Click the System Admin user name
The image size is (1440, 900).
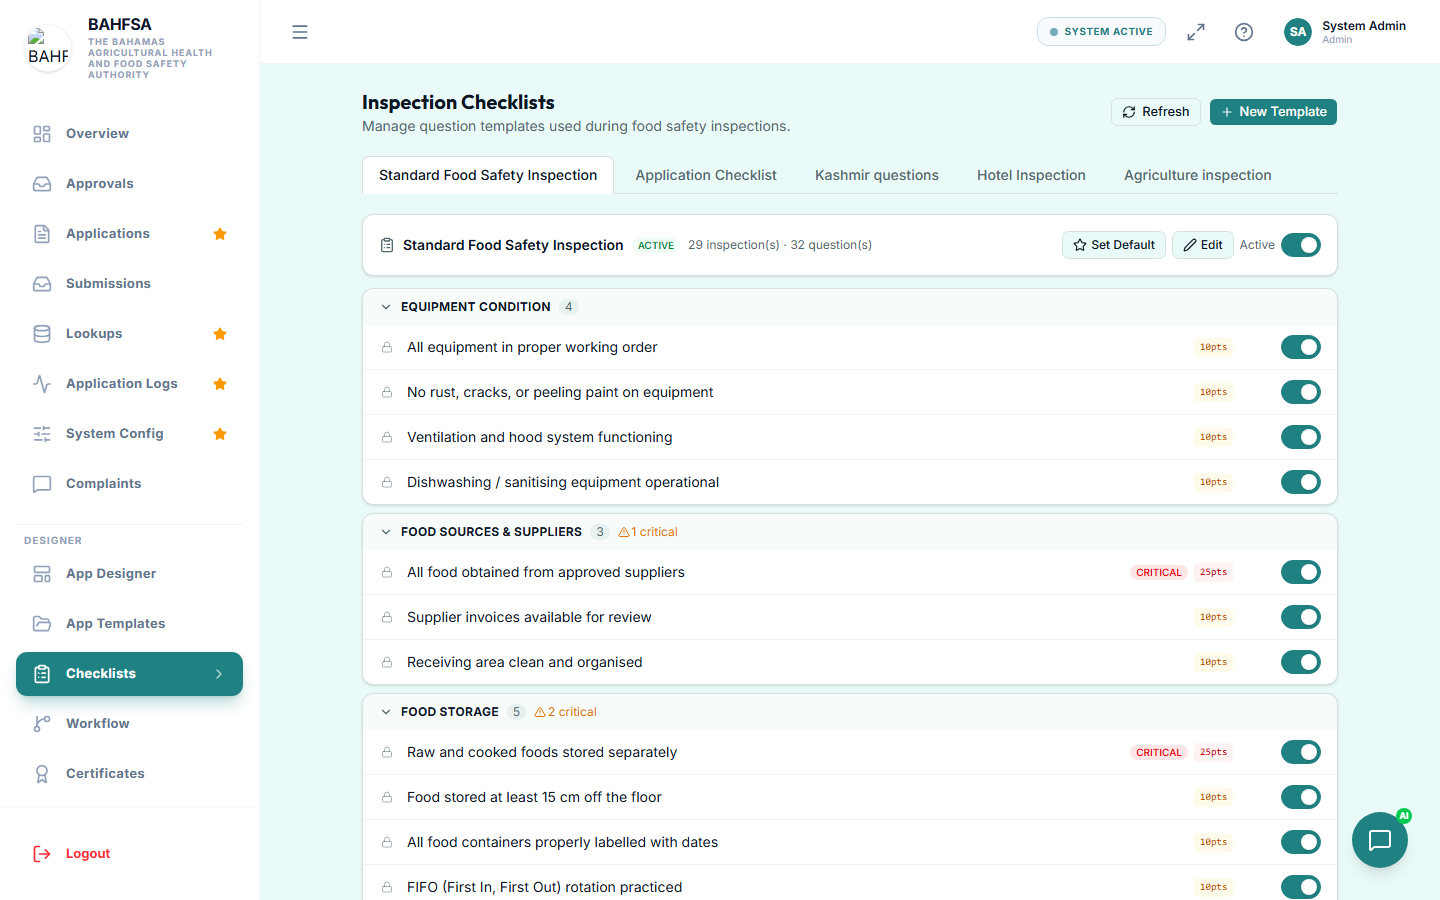coord(1364,26)
